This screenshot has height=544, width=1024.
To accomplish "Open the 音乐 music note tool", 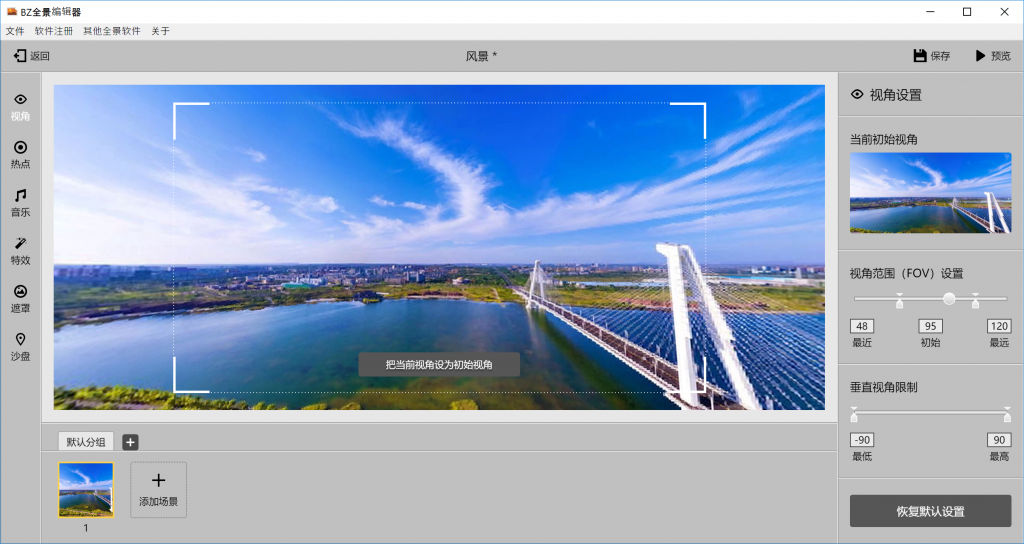I will tap(20, 195).
